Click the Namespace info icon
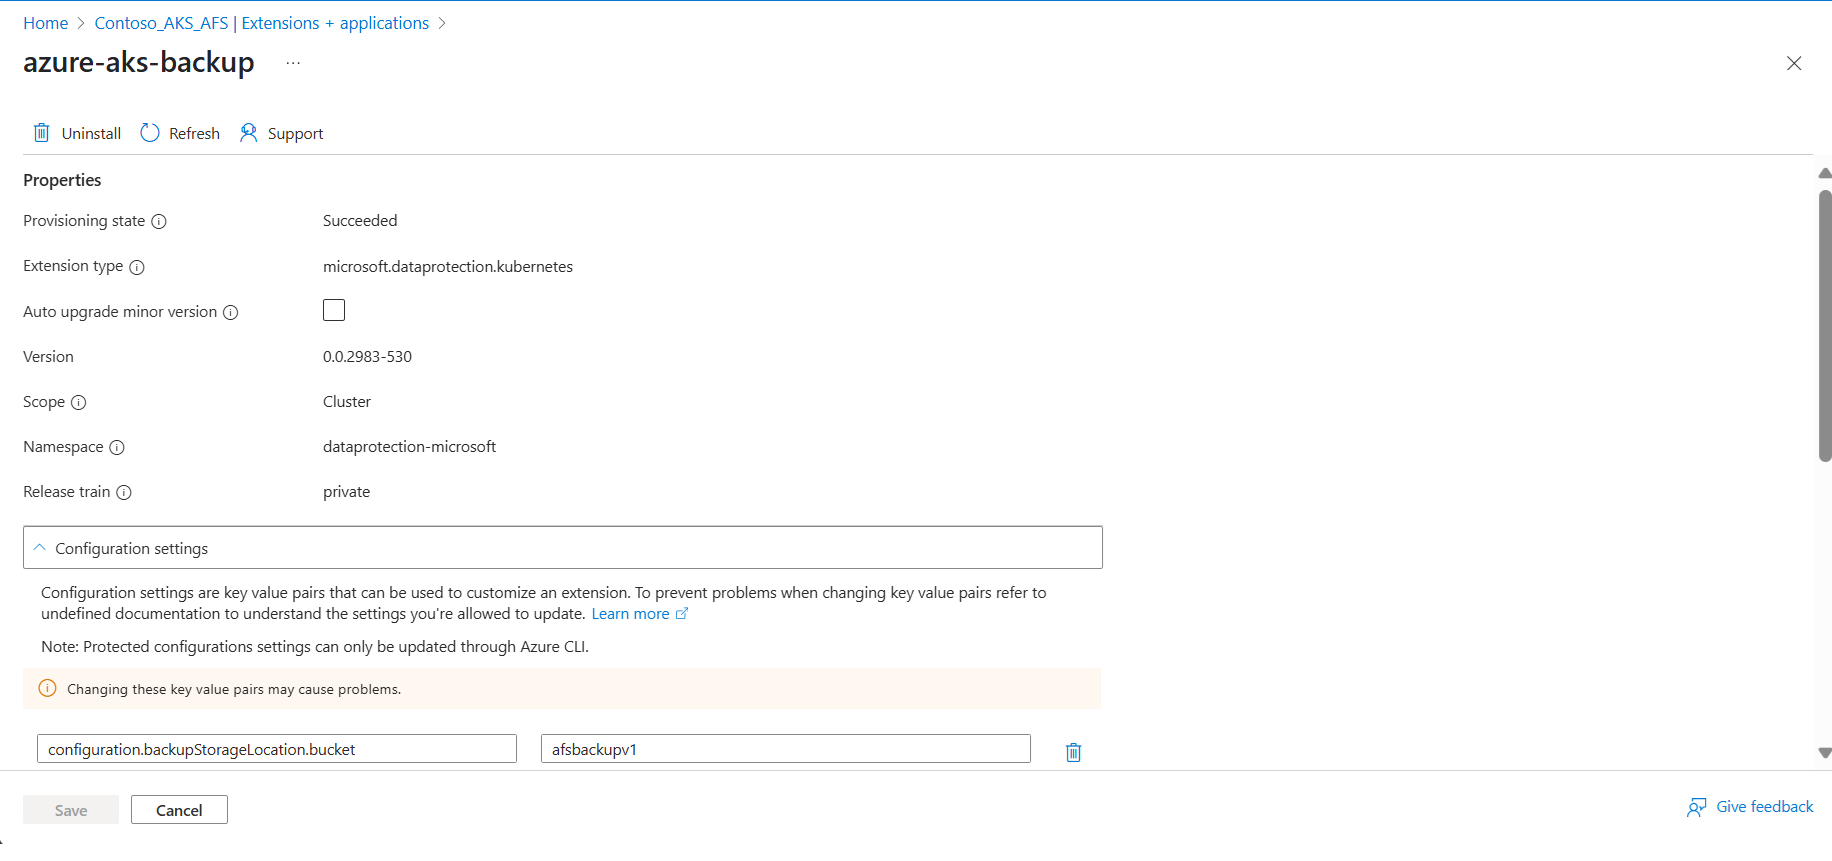This screenshot has width=1832, height=861. [117, 448]
